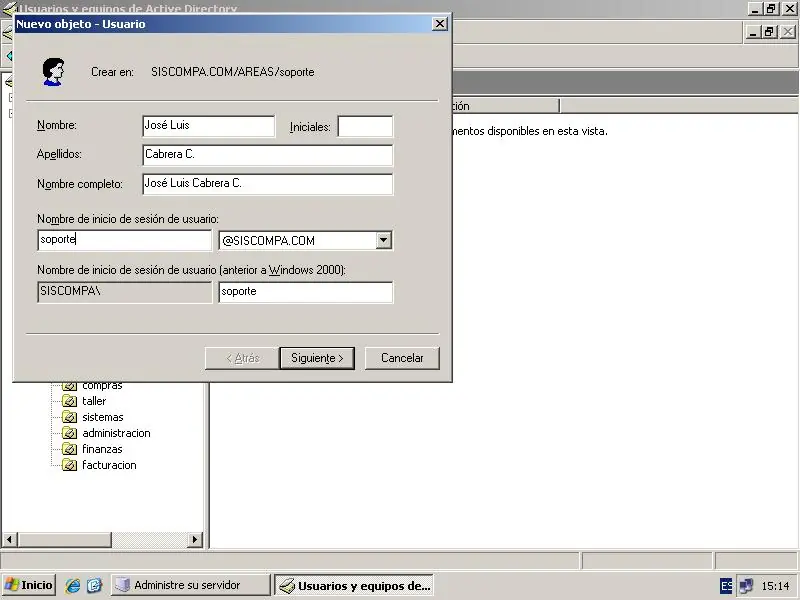Open the Inicio start menu
800x600 pixels.
[29, 585]
